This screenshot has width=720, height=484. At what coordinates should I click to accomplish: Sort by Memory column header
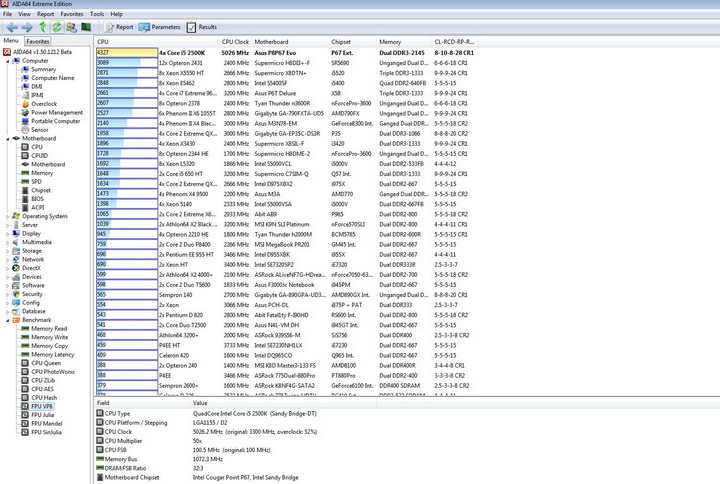pos(404,42)
